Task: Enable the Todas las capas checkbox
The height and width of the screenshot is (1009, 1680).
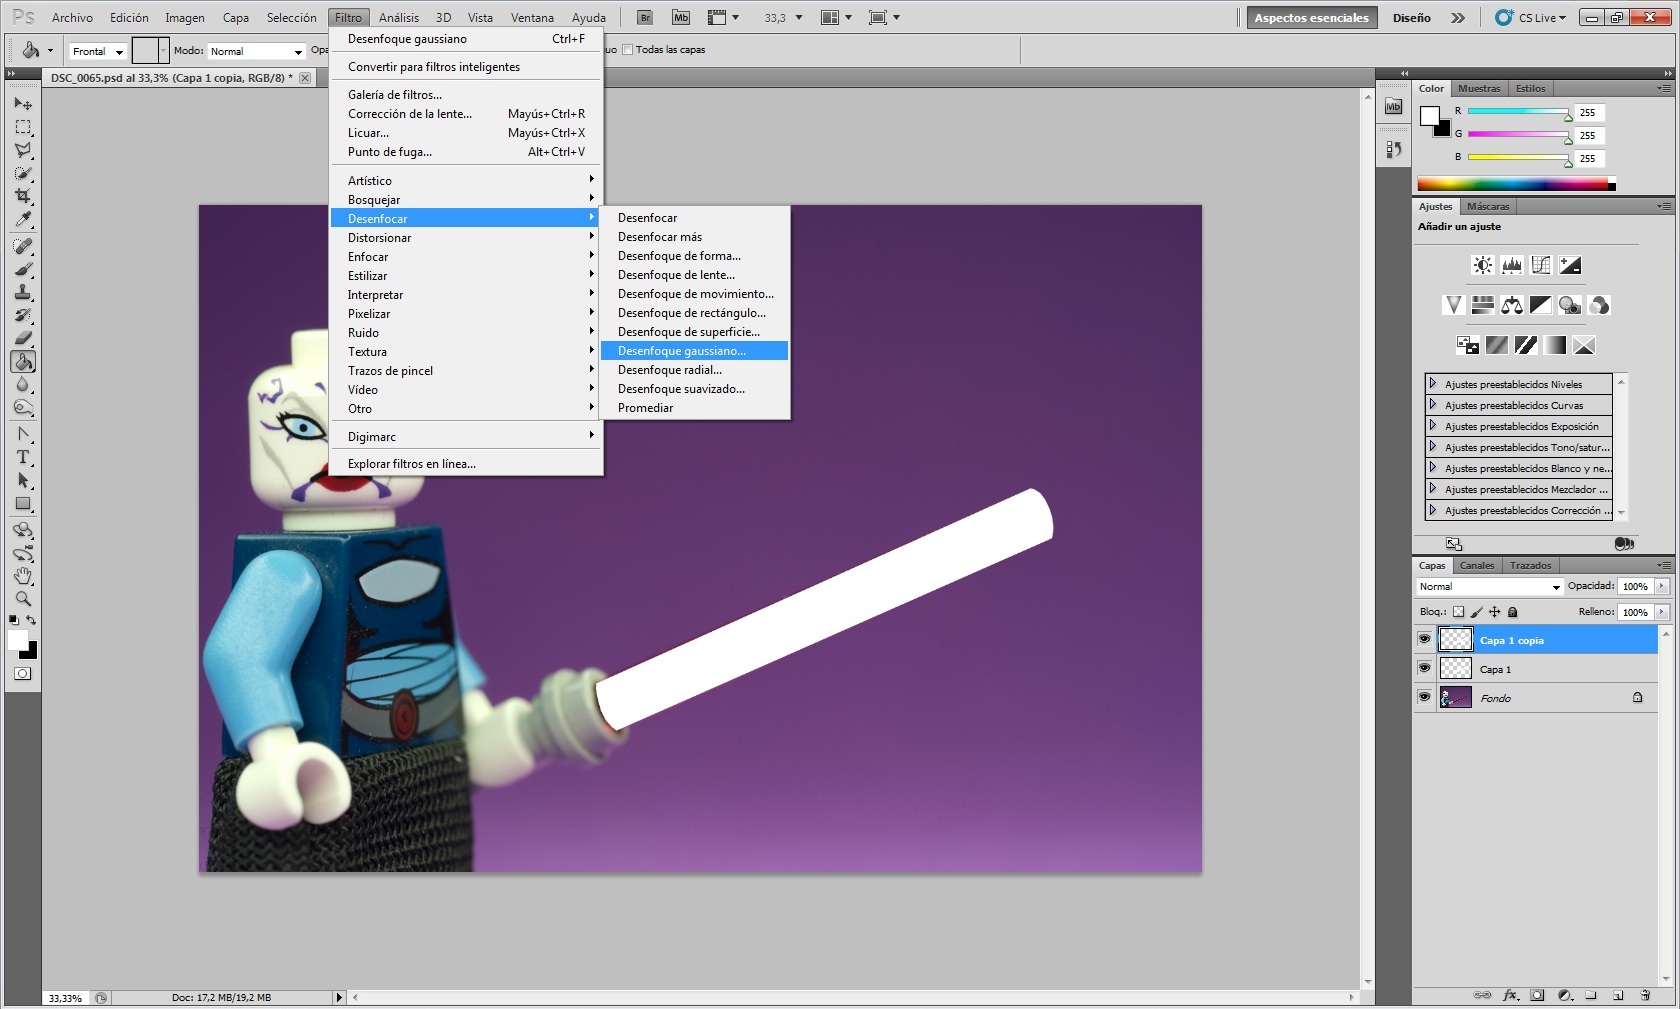Action: [x=628, y=50]
